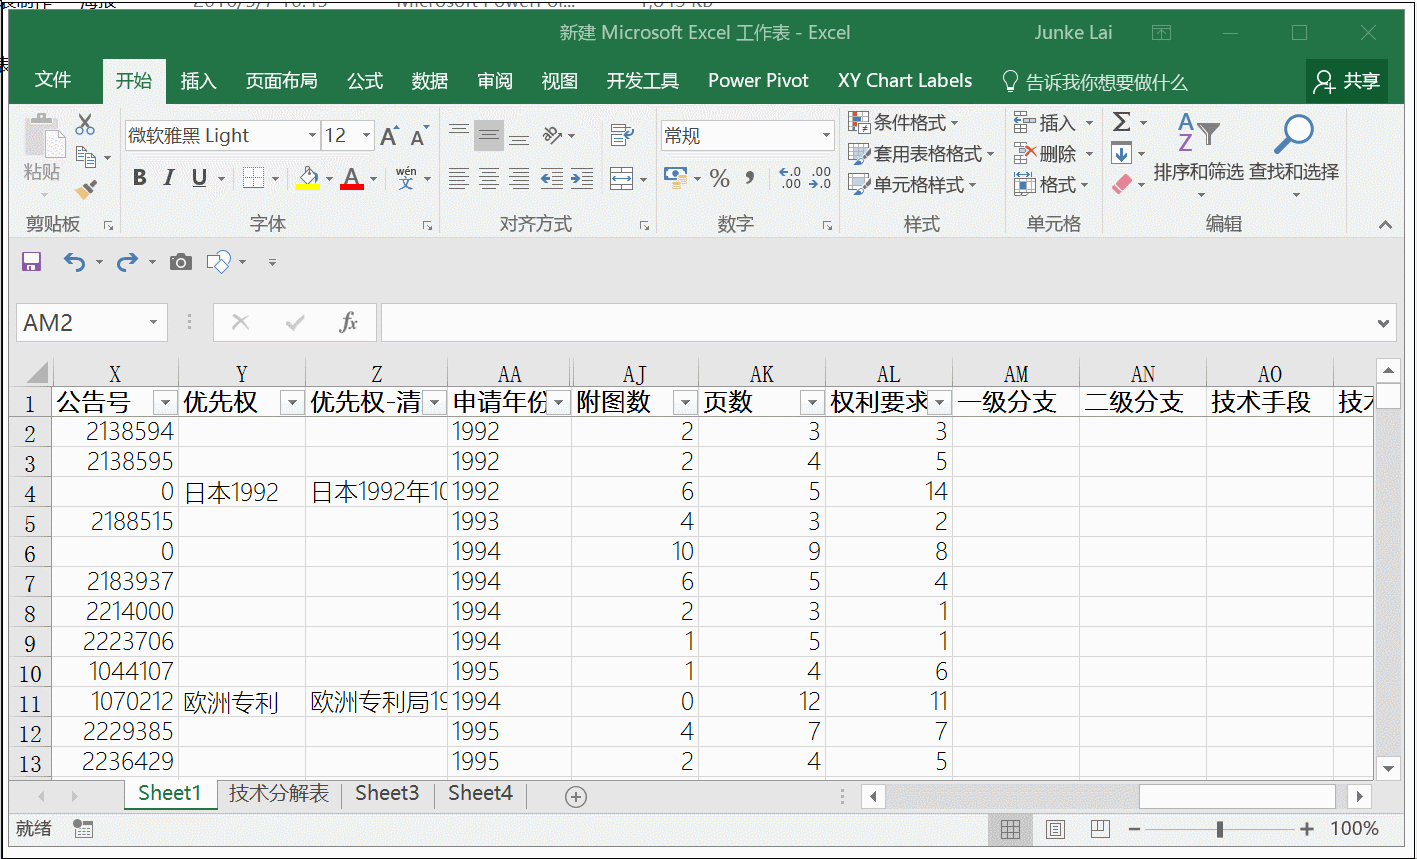Click the Name Box showing AM2
Viewport: 1417px width, 859px height.
pyautogui.click(x=80, y=323)
